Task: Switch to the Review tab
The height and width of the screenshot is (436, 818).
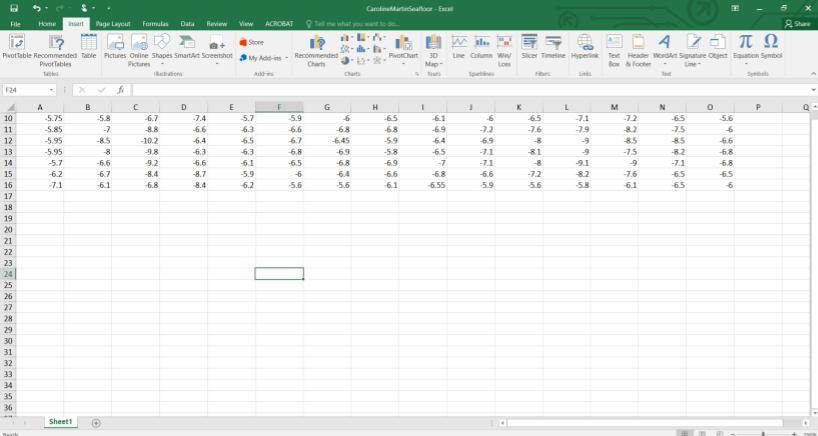Action: 216,24
